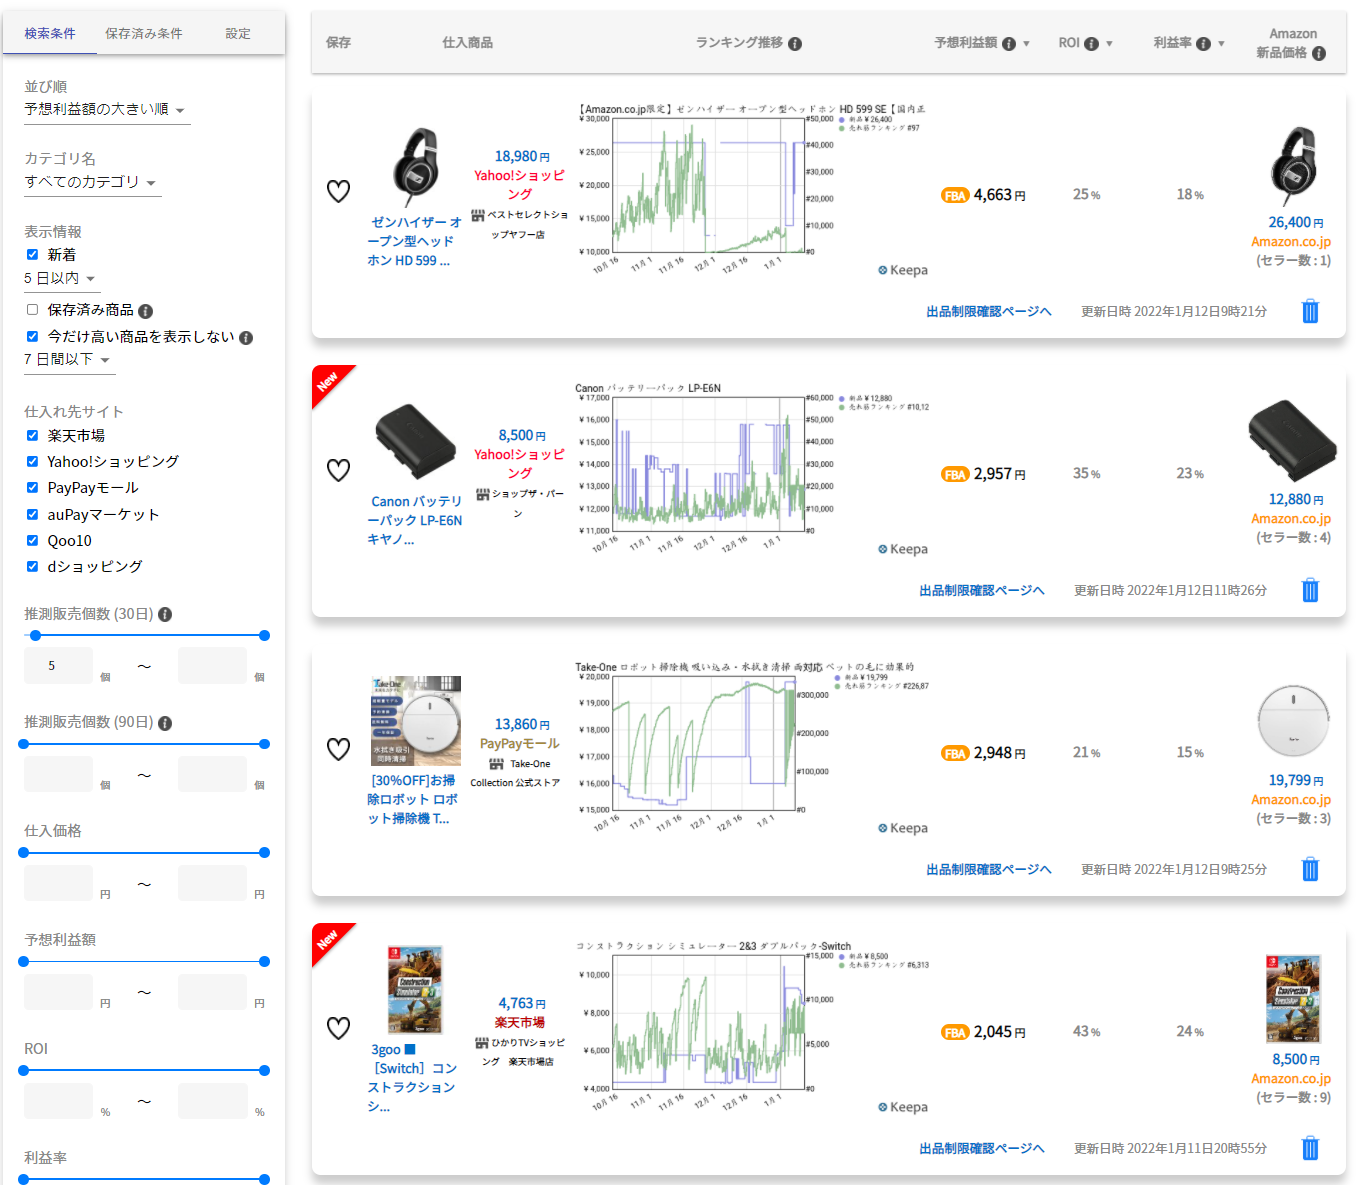Toggle Qoo10 supplier checkbox
The height and width of the screenshot is (1185, 1357).
pyautogui.click(x=32, y=541)
